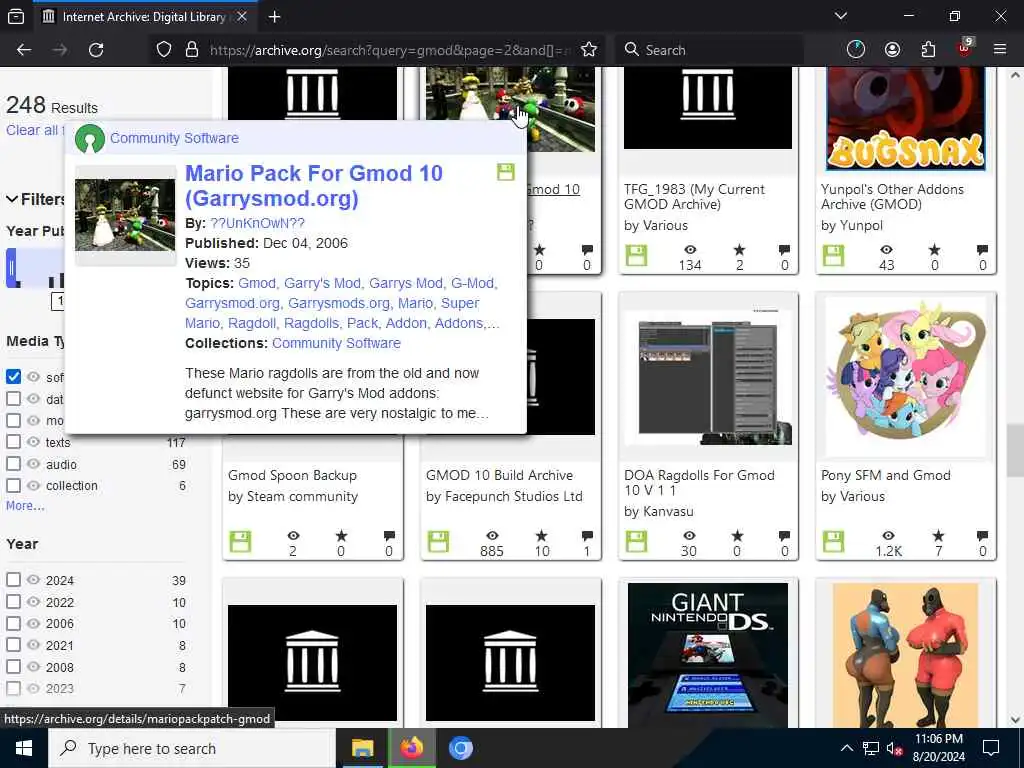This screenshot has height=768, width=1024.
Task: Click views eye icon on Pony SFM card
Action: coord(888,536)
